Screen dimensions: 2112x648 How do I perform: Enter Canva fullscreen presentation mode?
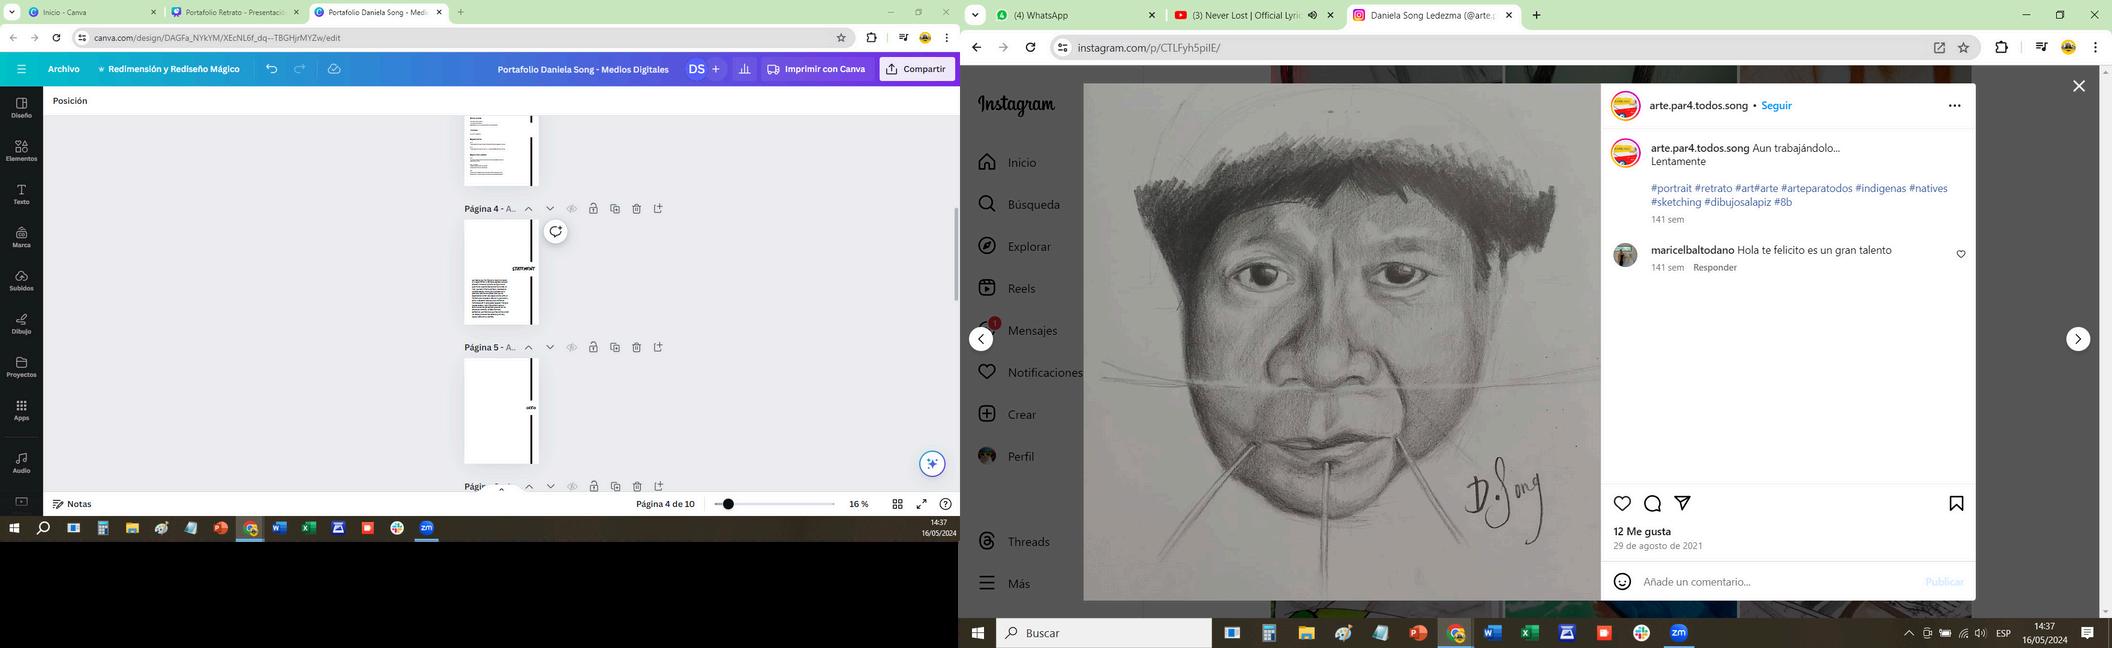(922, 504)
